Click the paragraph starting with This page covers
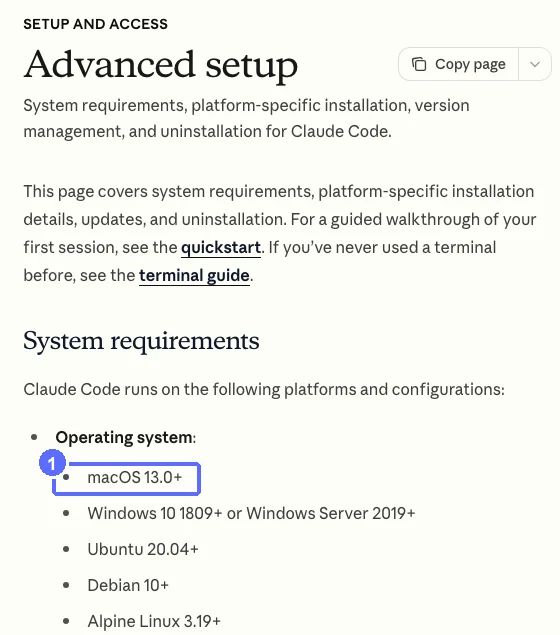This screenshot has width=560, height=635. point(279,234)
